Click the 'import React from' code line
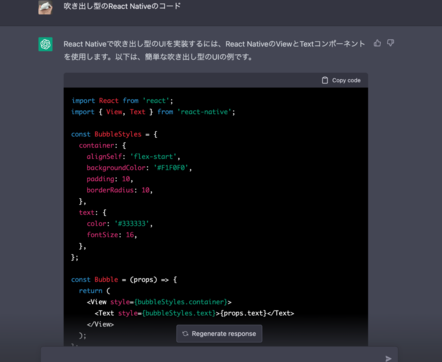442x362 pixels. coord(122,101)
